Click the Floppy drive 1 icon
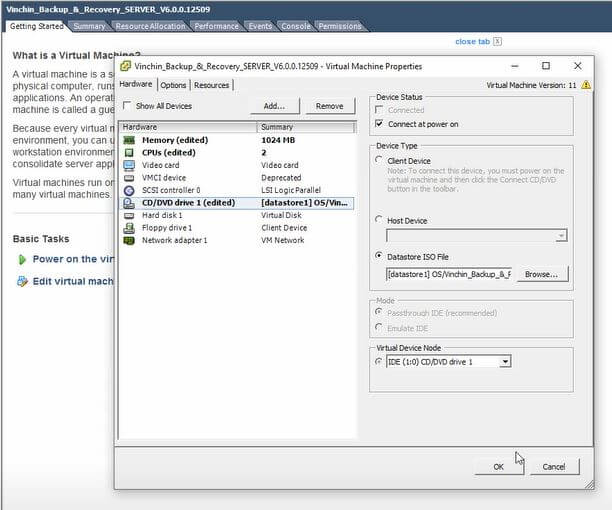Image resolution: width=612 pixels, height=510 pixels. (129, 228)
